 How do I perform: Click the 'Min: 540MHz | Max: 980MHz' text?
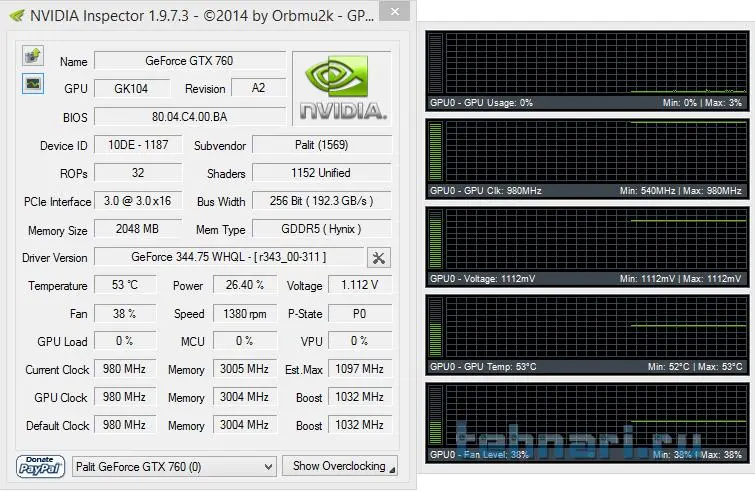point(680,191)
